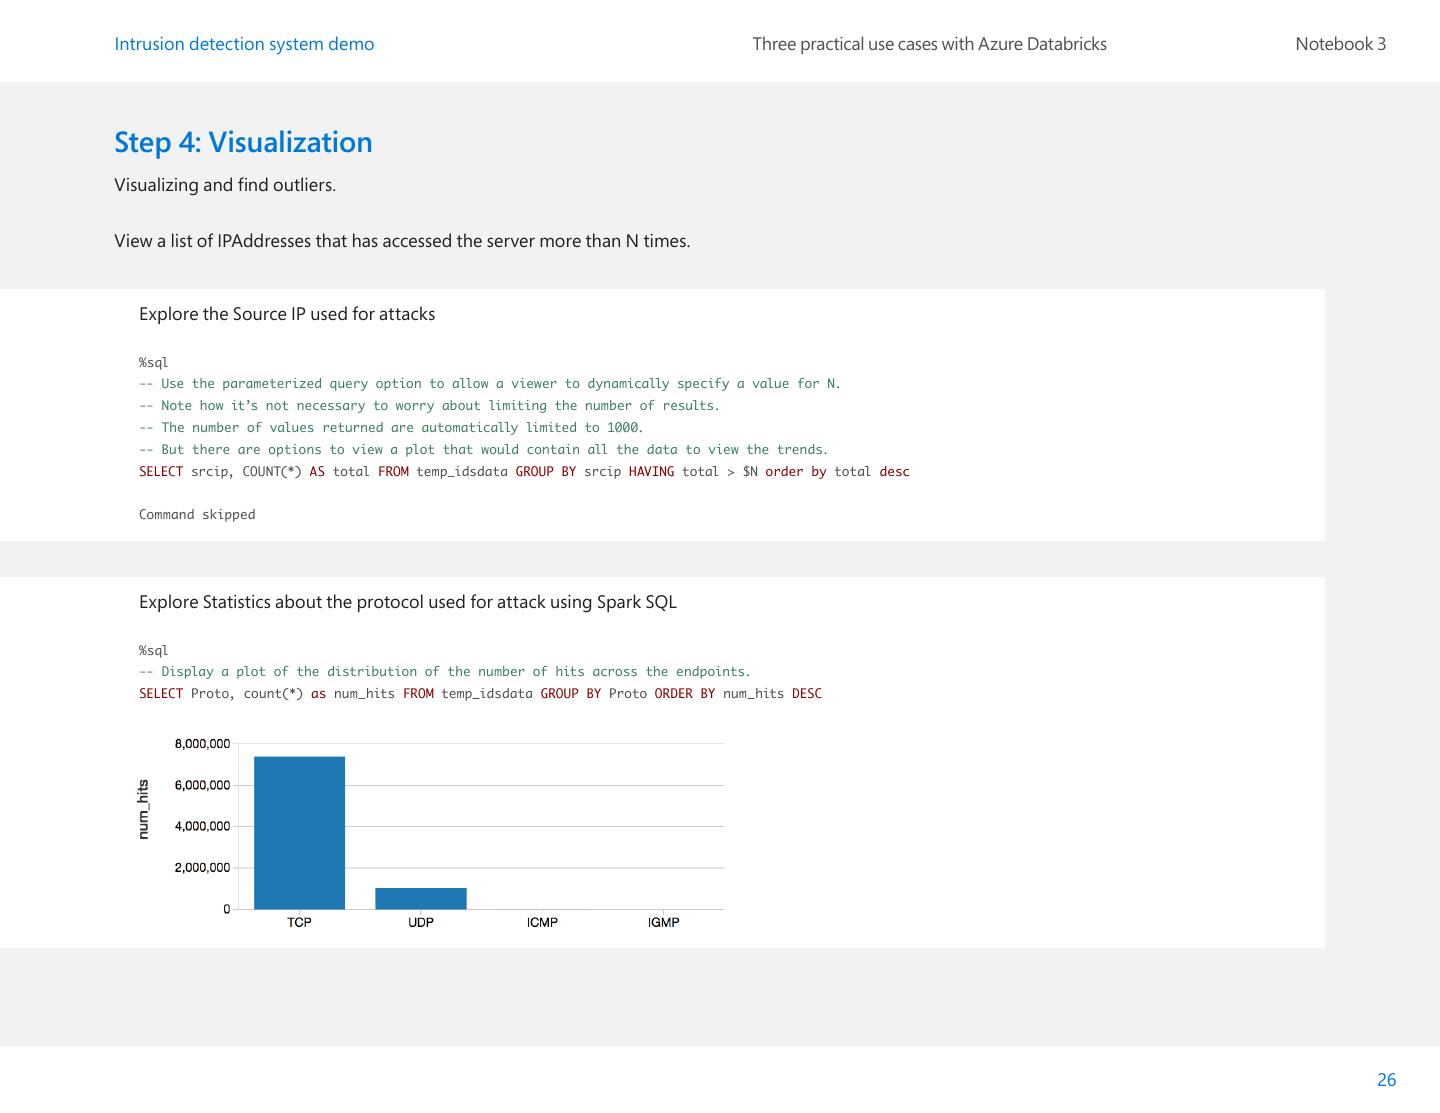This screenshot has width=1440, height=1113.
Task: Click the 8,000,000 y-axis tick label
Action: pos(202,744)
